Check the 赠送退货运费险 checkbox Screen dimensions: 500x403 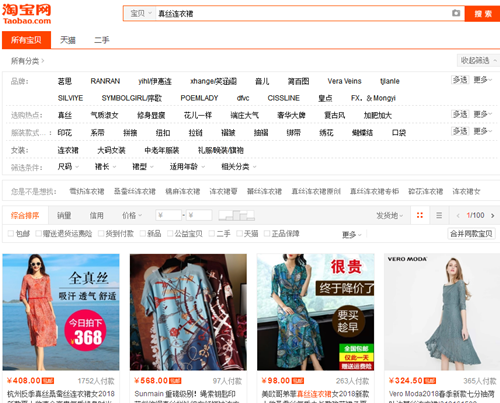tap(38, 234)
